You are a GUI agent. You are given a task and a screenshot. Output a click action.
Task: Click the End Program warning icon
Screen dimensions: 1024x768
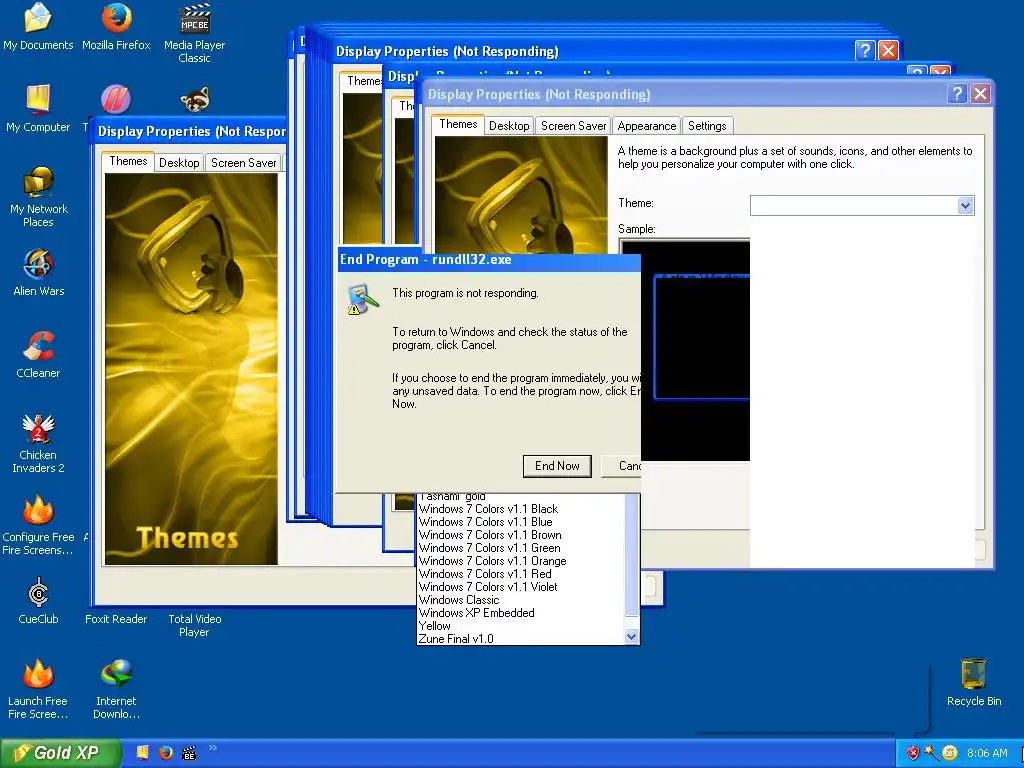point(362,300)
